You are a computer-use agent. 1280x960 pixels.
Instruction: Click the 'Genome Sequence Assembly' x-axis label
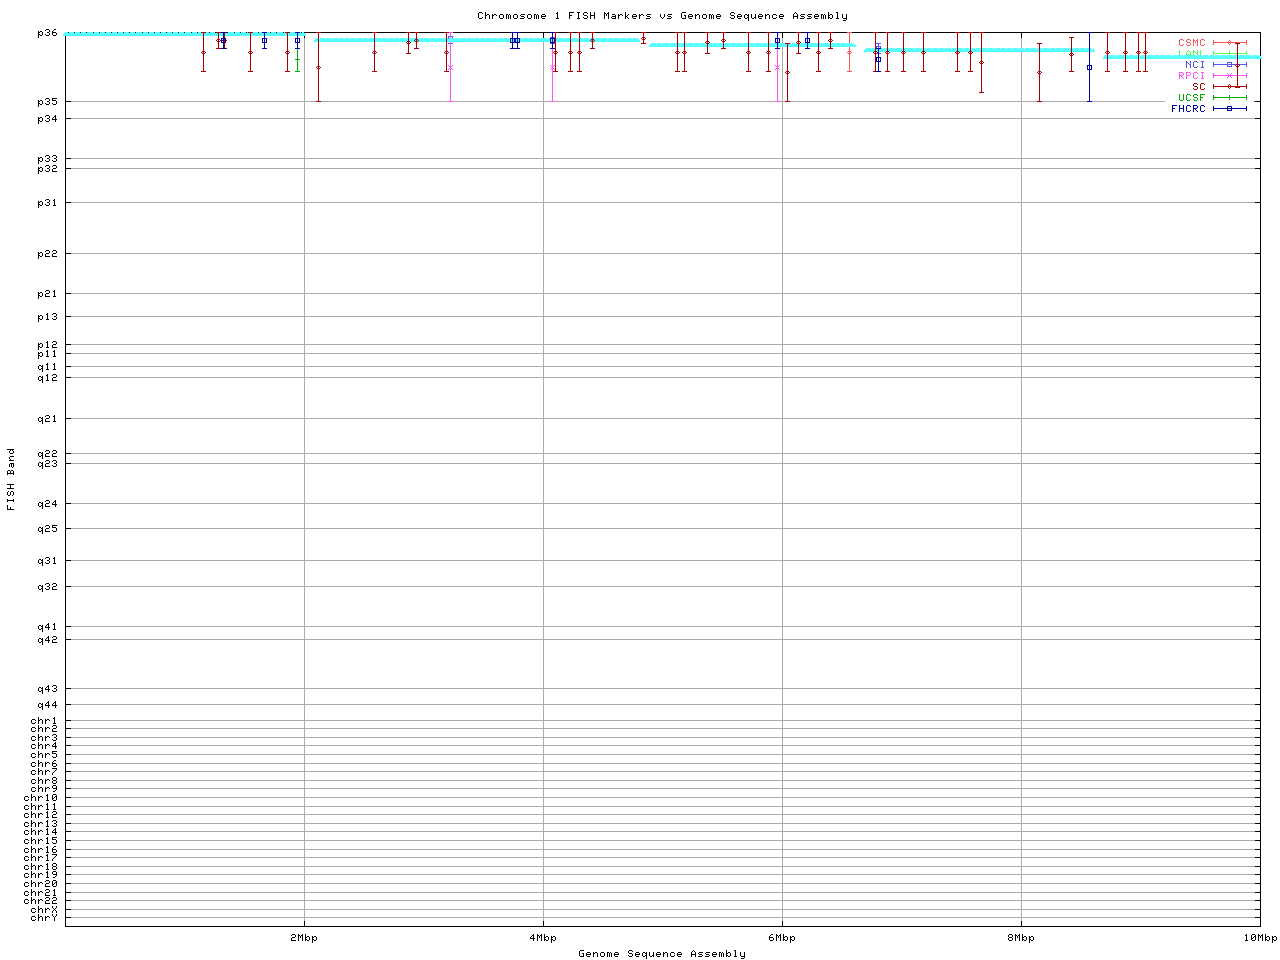(x=662, y=954)
